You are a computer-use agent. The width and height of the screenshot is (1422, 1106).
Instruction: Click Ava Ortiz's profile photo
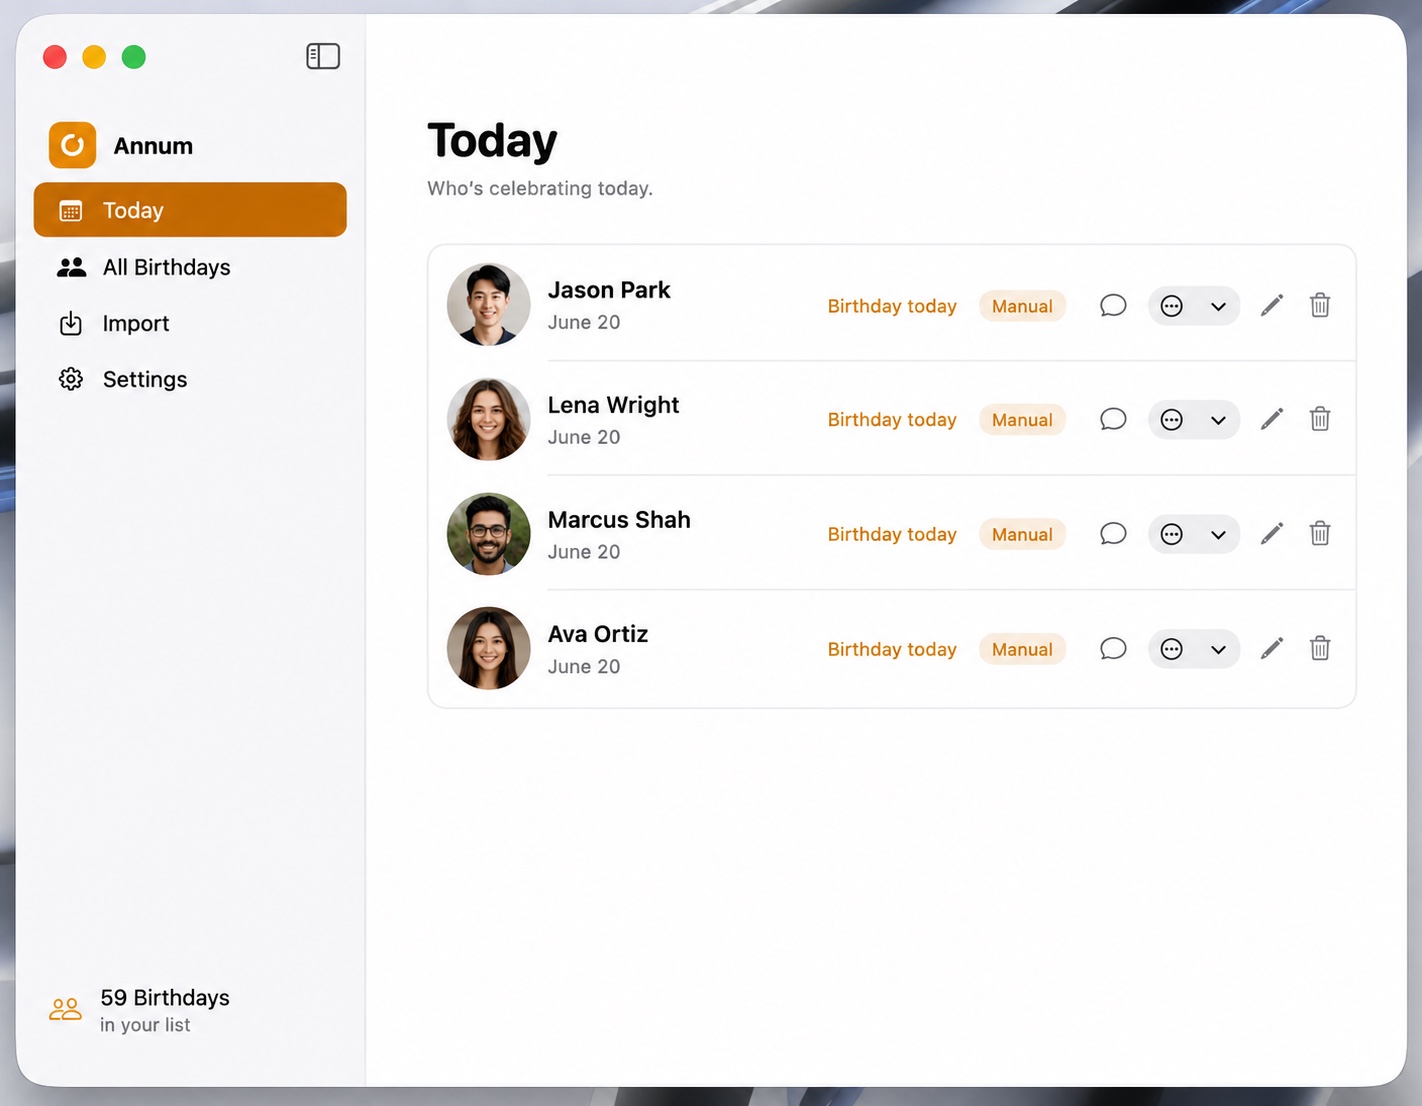488,648
